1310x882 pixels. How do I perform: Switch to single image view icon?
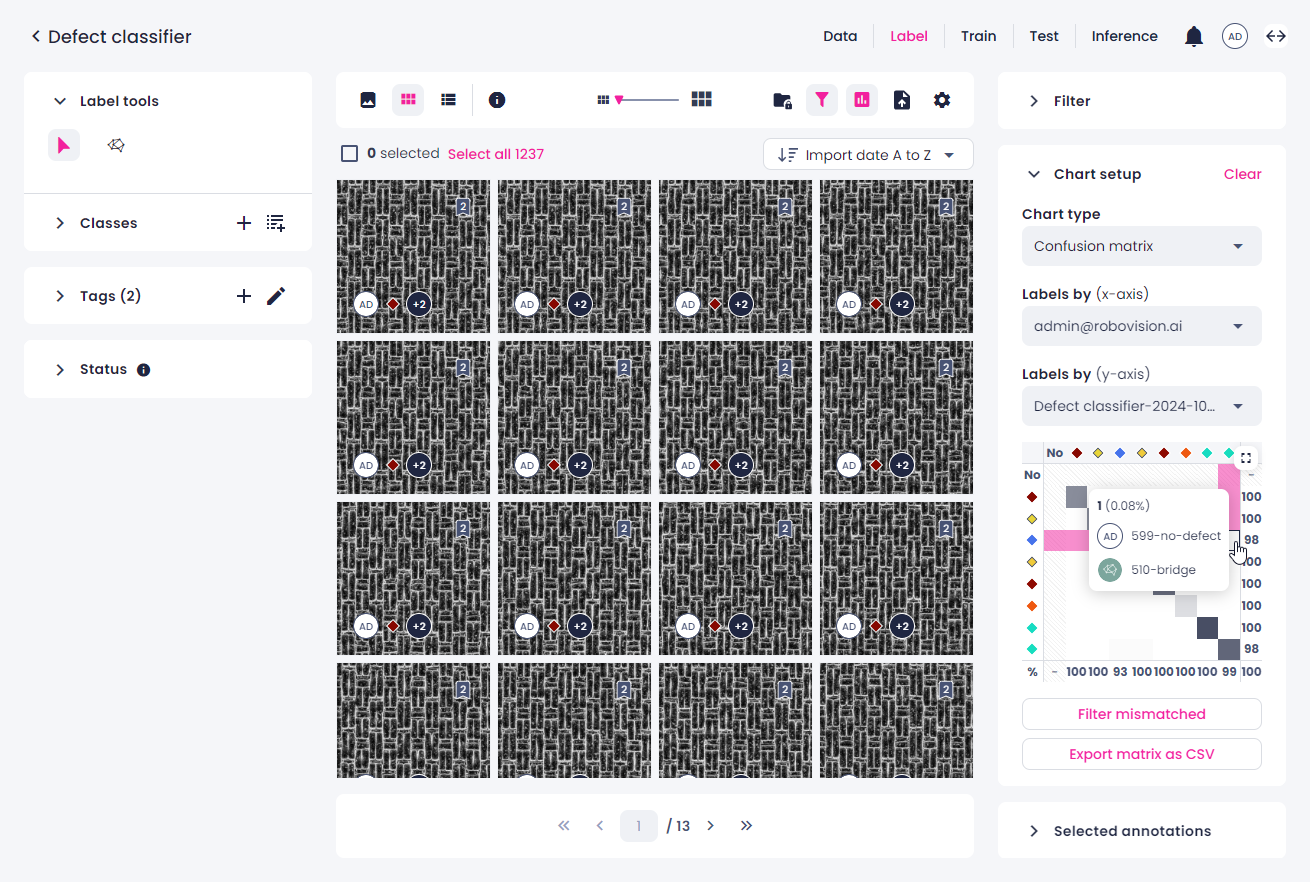368,100
